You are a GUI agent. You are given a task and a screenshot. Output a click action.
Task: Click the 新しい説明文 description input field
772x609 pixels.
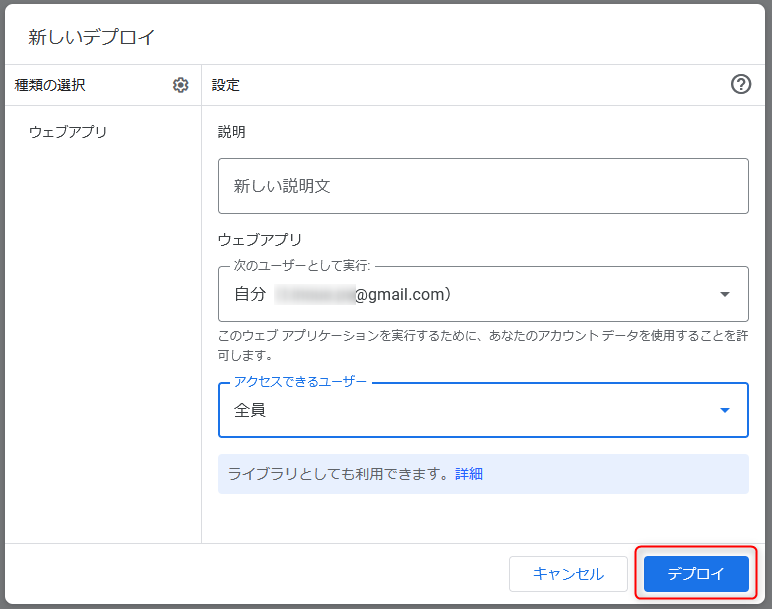pyautogui.click(x=483, y=186)
